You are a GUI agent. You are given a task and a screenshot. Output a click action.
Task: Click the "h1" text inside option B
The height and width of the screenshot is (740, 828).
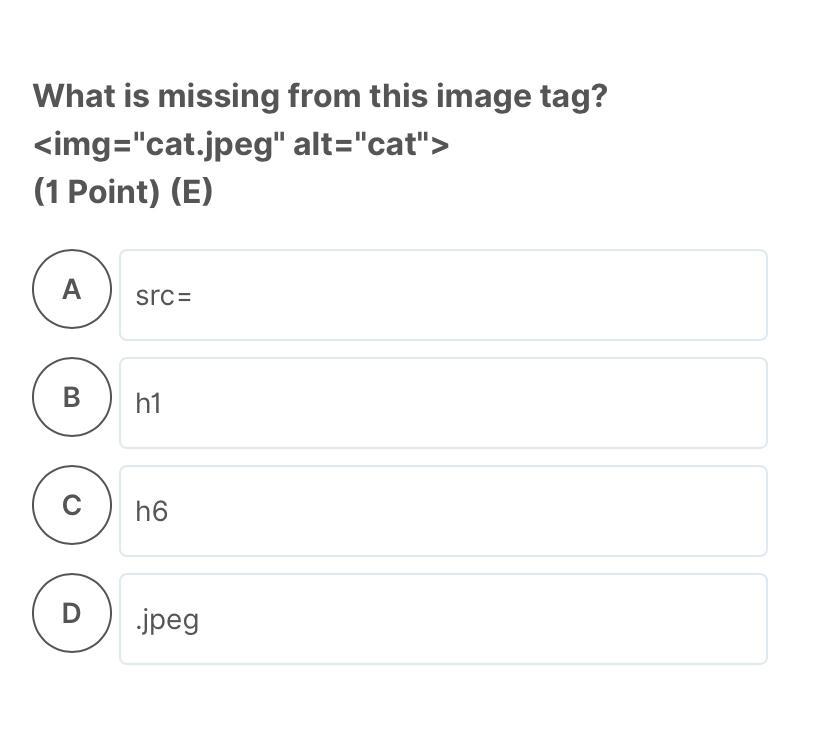pos(148,404)
